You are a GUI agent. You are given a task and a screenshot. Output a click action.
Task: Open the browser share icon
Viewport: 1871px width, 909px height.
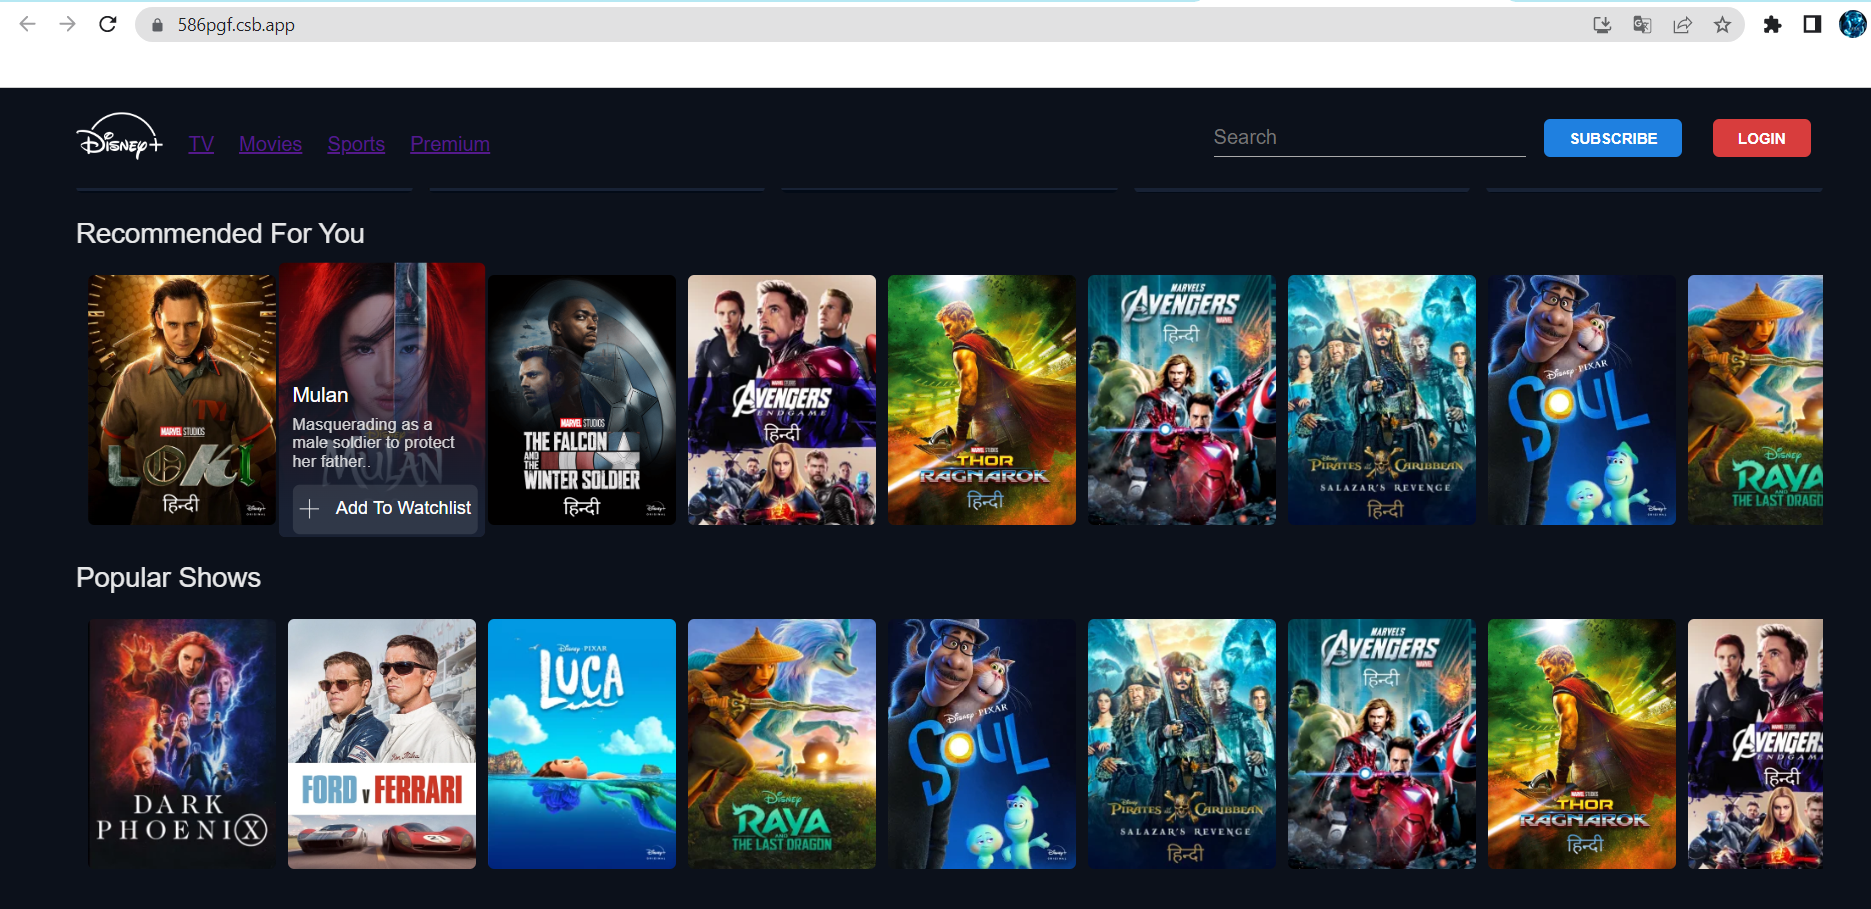1682,24
